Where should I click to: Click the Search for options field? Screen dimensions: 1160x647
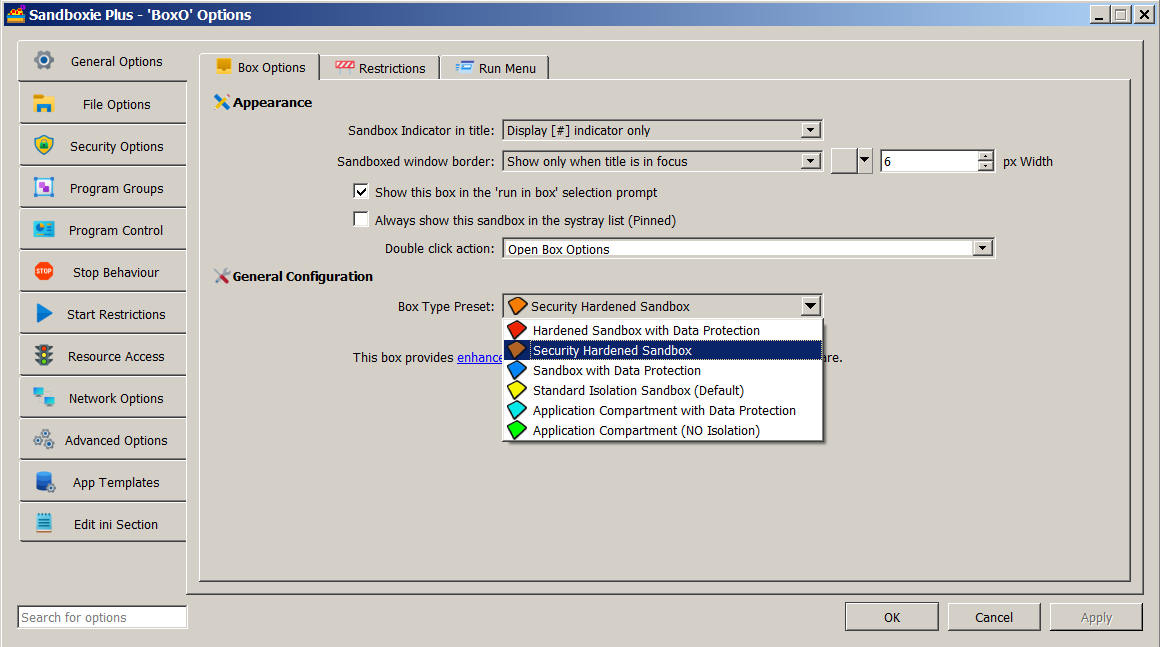point(102,617)
